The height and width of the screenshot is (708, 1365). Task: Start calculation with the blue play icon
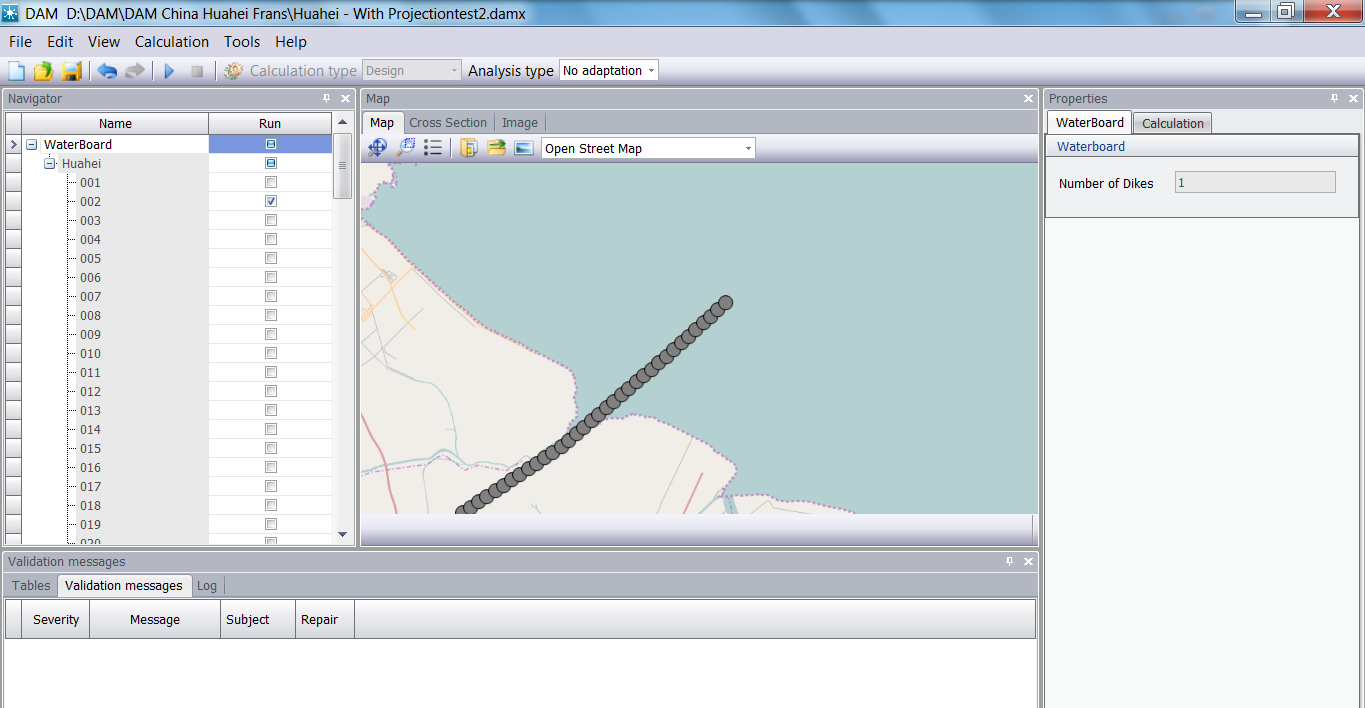tap(169, 71)
